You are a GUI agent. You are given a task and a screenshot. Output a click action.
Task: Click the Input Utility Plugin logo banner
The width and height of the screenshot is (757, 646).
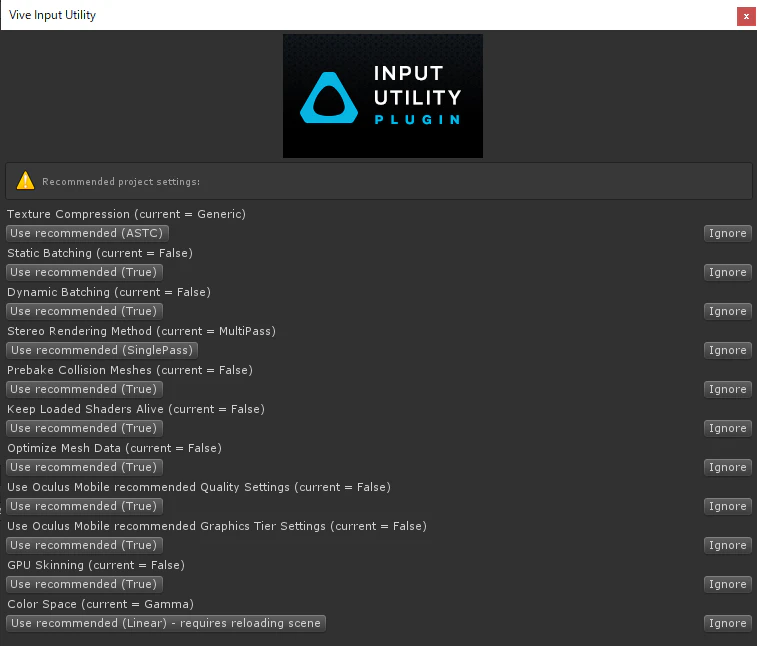tap(383, 96)
